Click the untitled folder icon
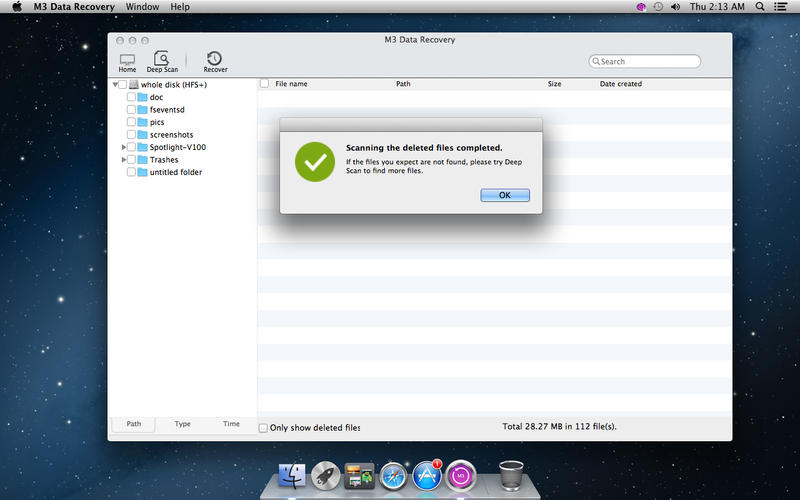 [x=142, y=172]
